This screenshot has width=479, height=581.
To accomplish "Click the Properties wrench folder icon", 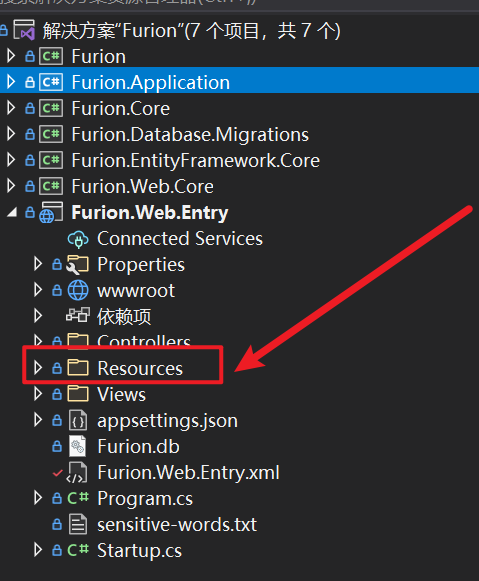I will tap(77, 265).
